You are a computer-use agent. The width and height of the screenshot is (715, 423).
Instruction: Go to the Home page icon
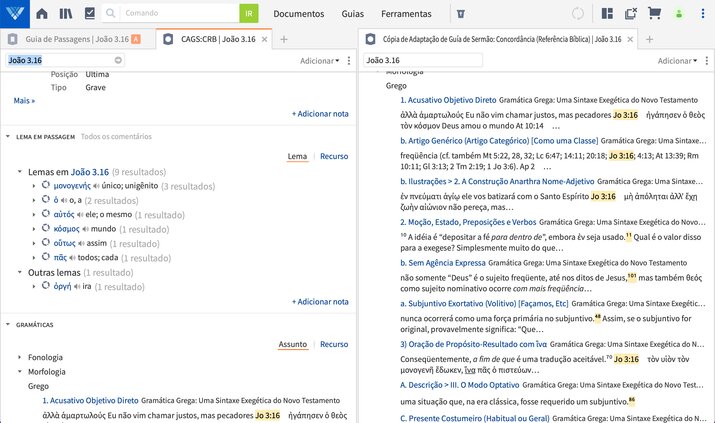(x=42, y=14)
